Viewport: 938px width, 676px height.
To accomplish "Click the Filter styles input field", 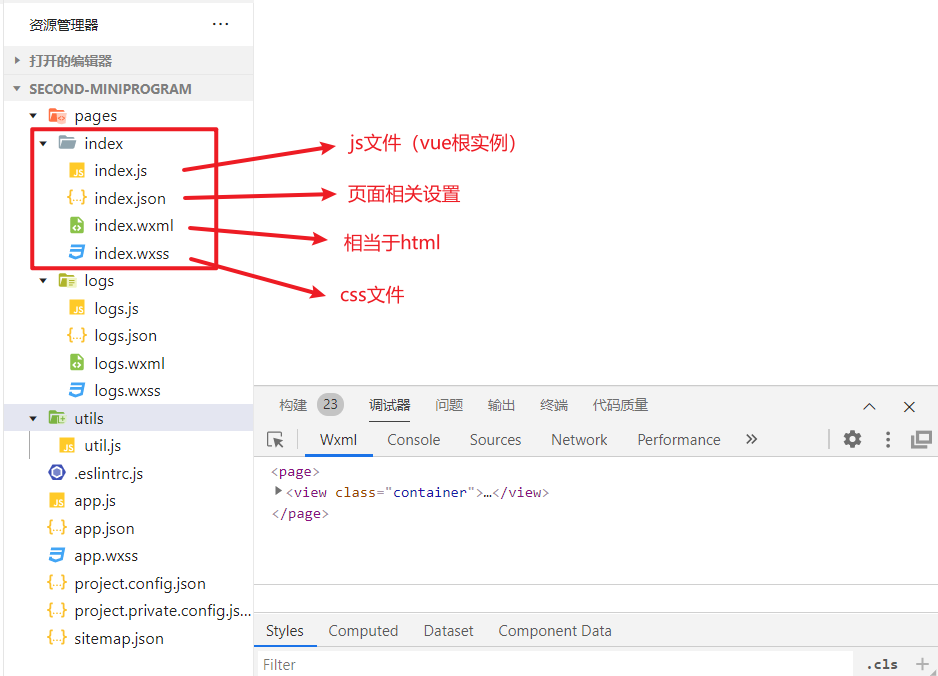I will tap(550, 664).
